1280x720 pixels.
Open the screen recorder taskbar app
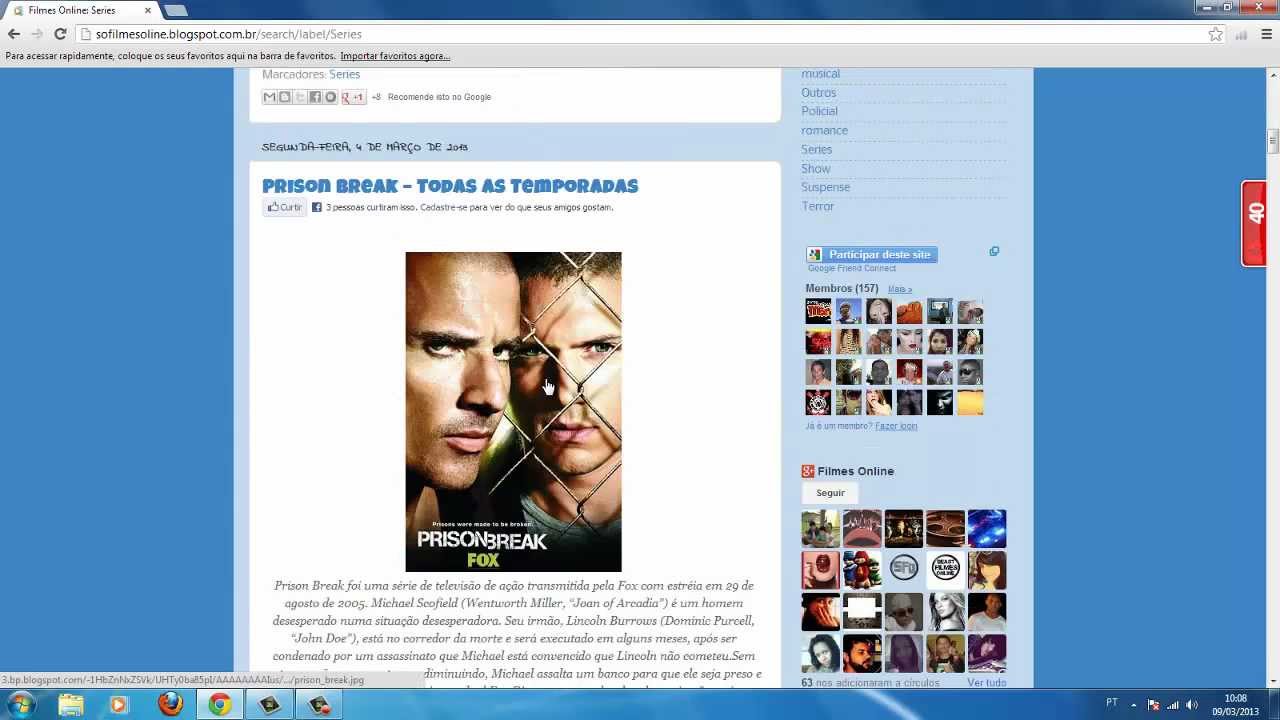pyautogui.click(x=270, y=704)
